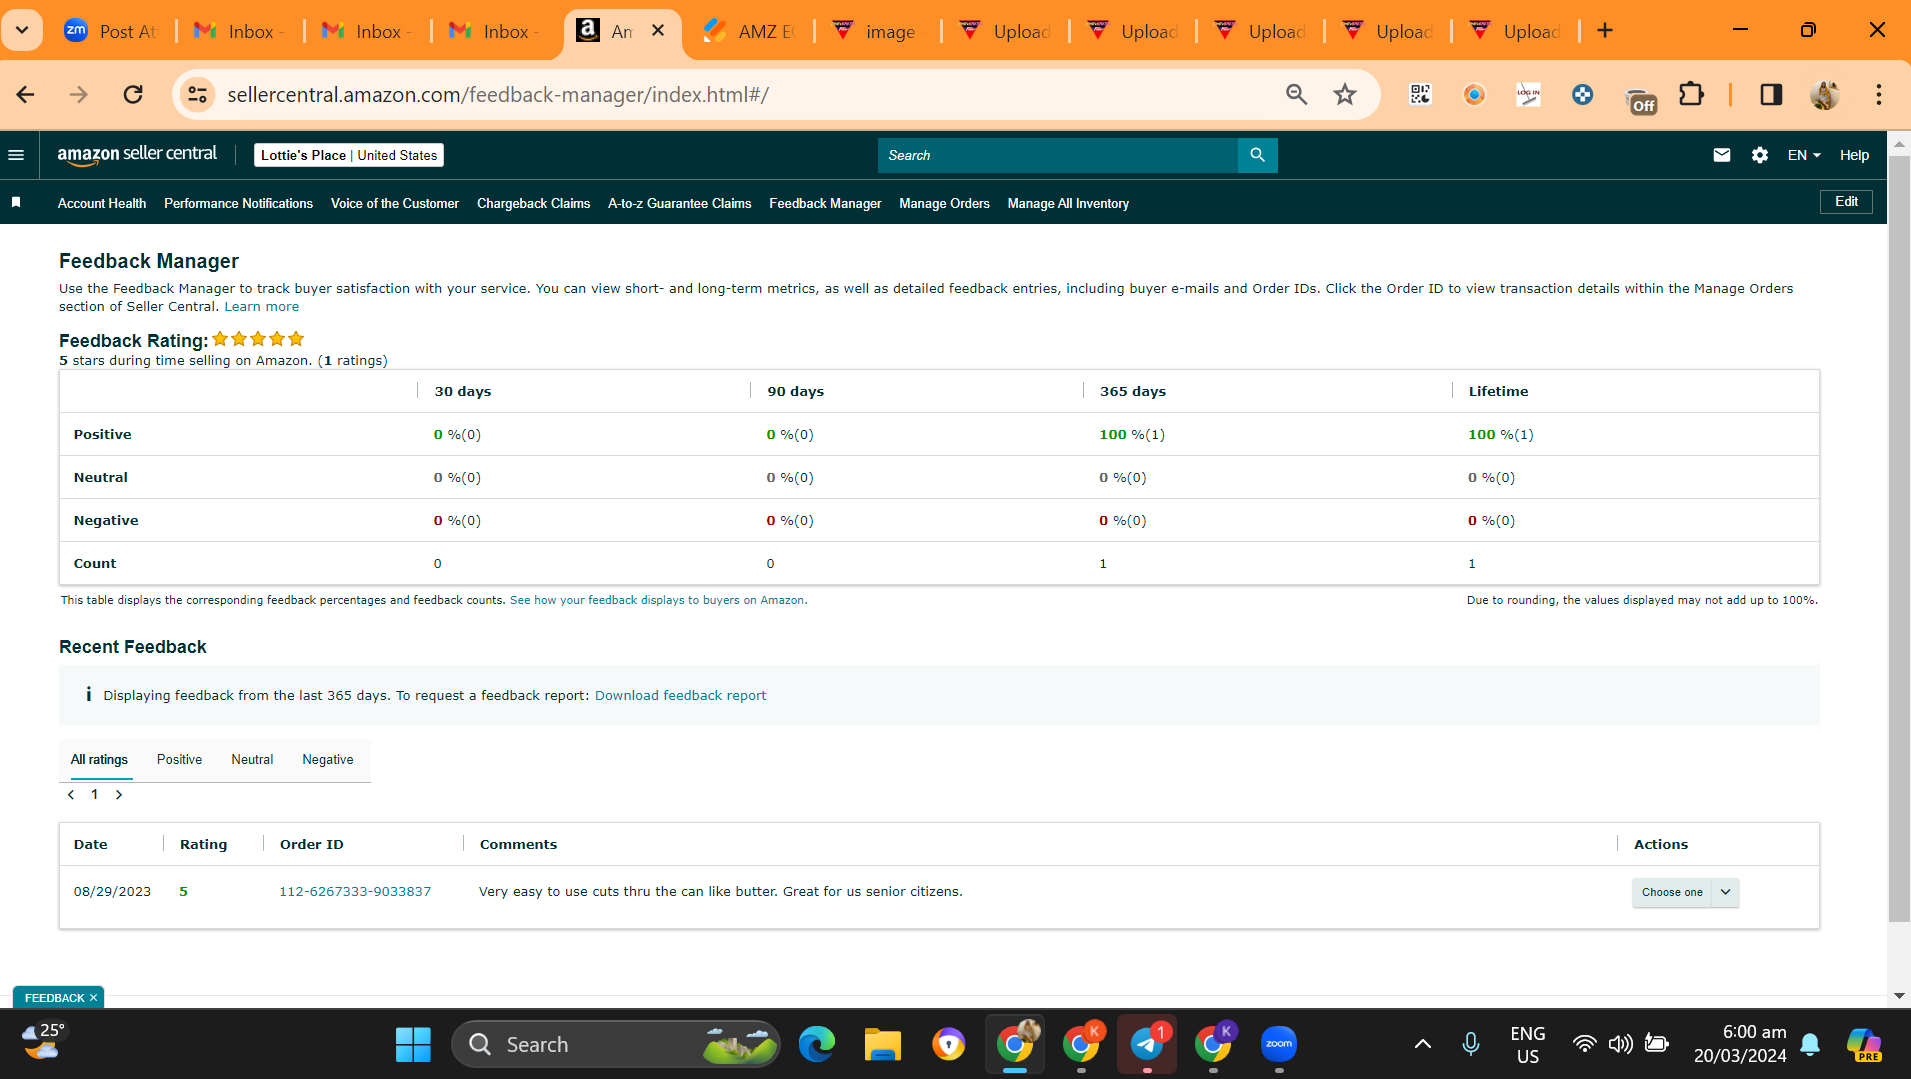Go to Manage All Inventory
The image size is (1911, 1079).
coord(1068,203)
